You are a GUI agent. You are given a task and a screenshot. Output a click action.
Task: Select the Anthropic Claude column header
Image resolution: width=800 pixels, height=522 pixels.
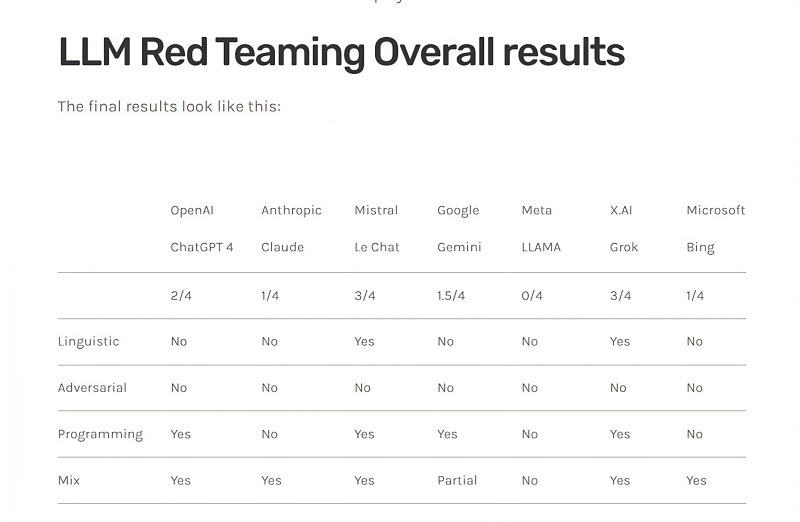291,229
